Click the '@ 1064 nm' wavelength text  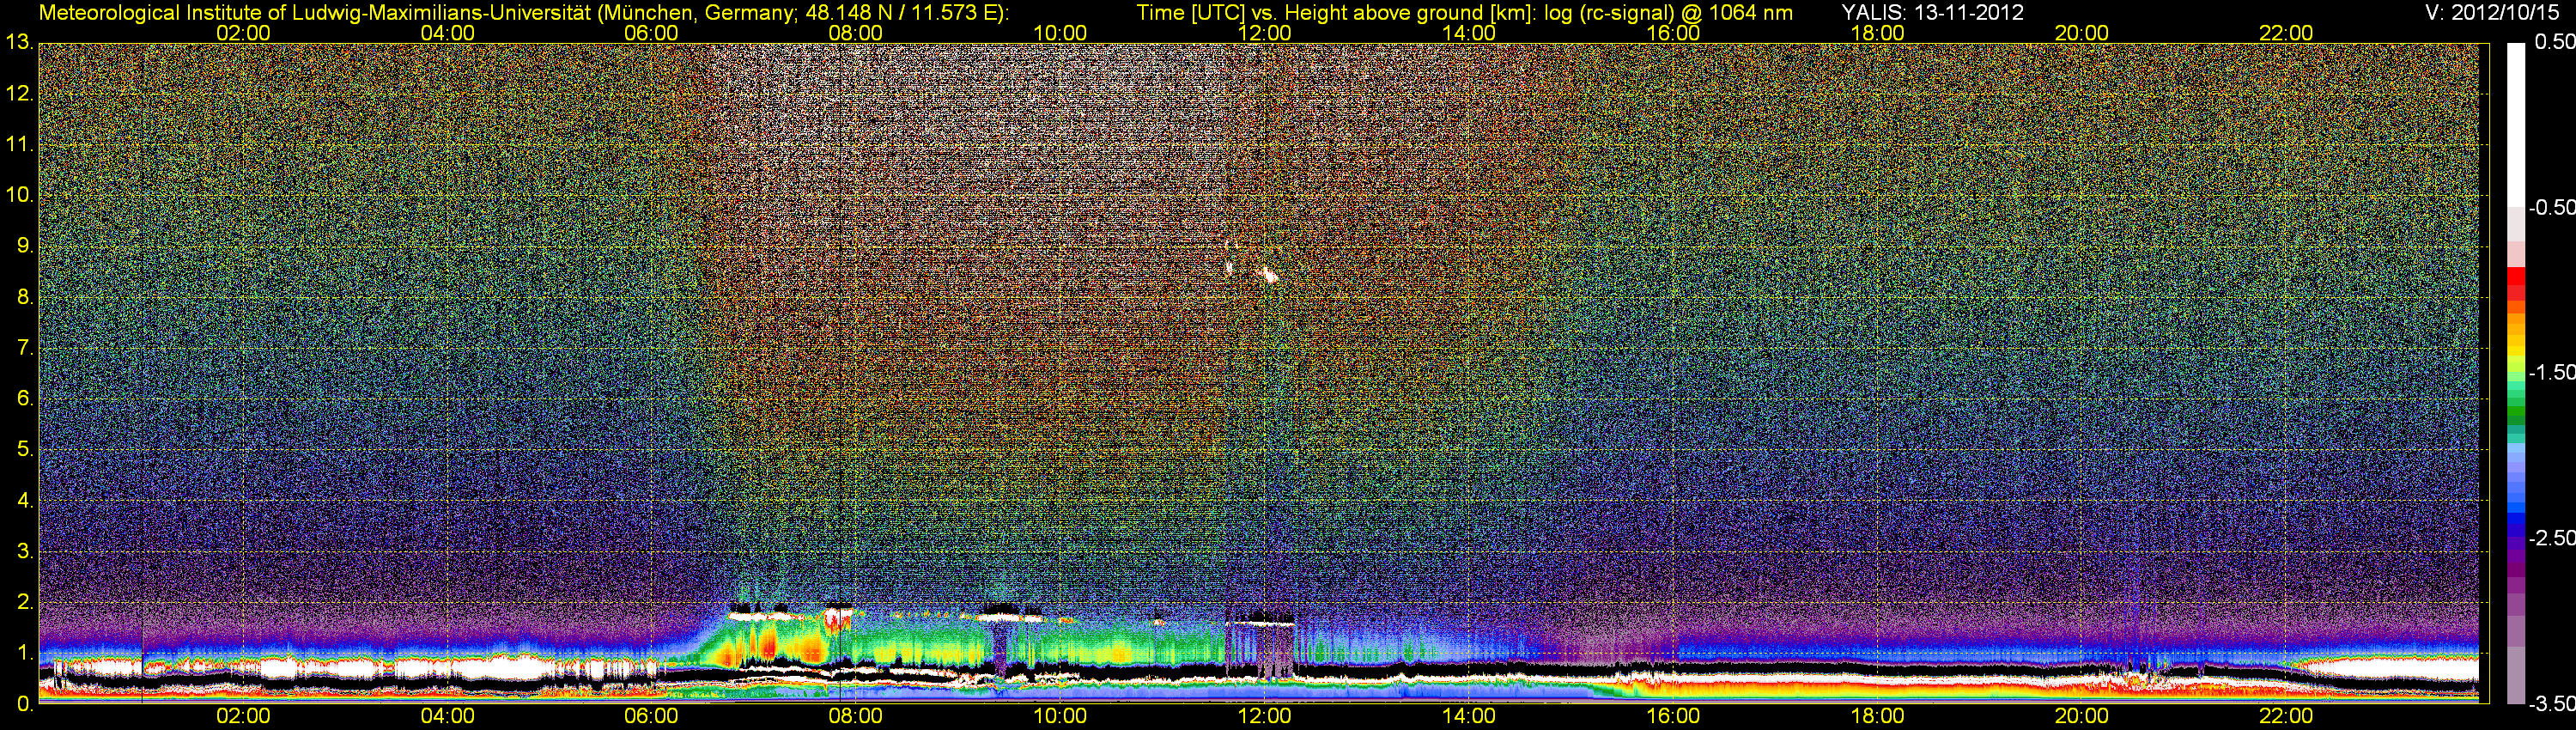(1737, 13)
